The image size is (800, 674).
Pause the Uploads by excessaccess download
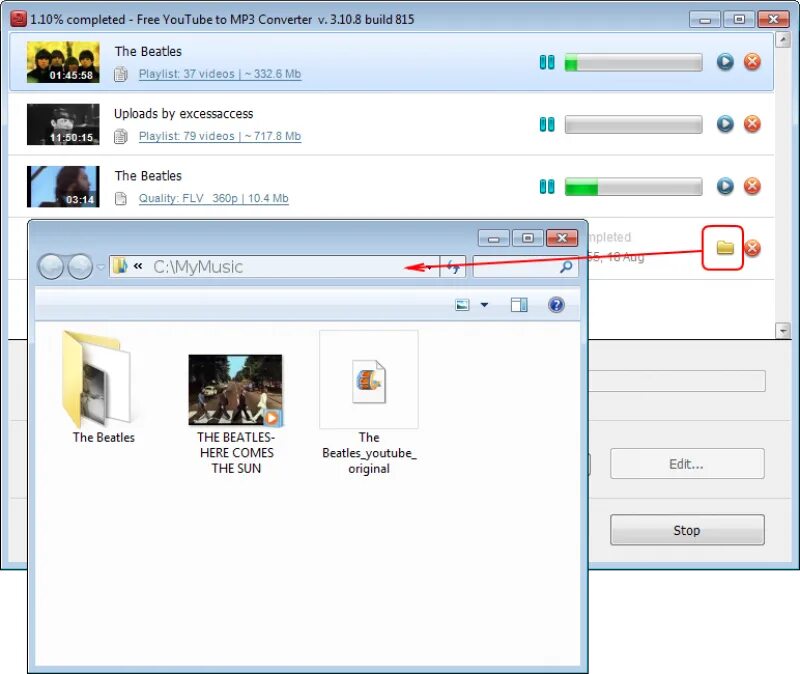coord(547,124)
